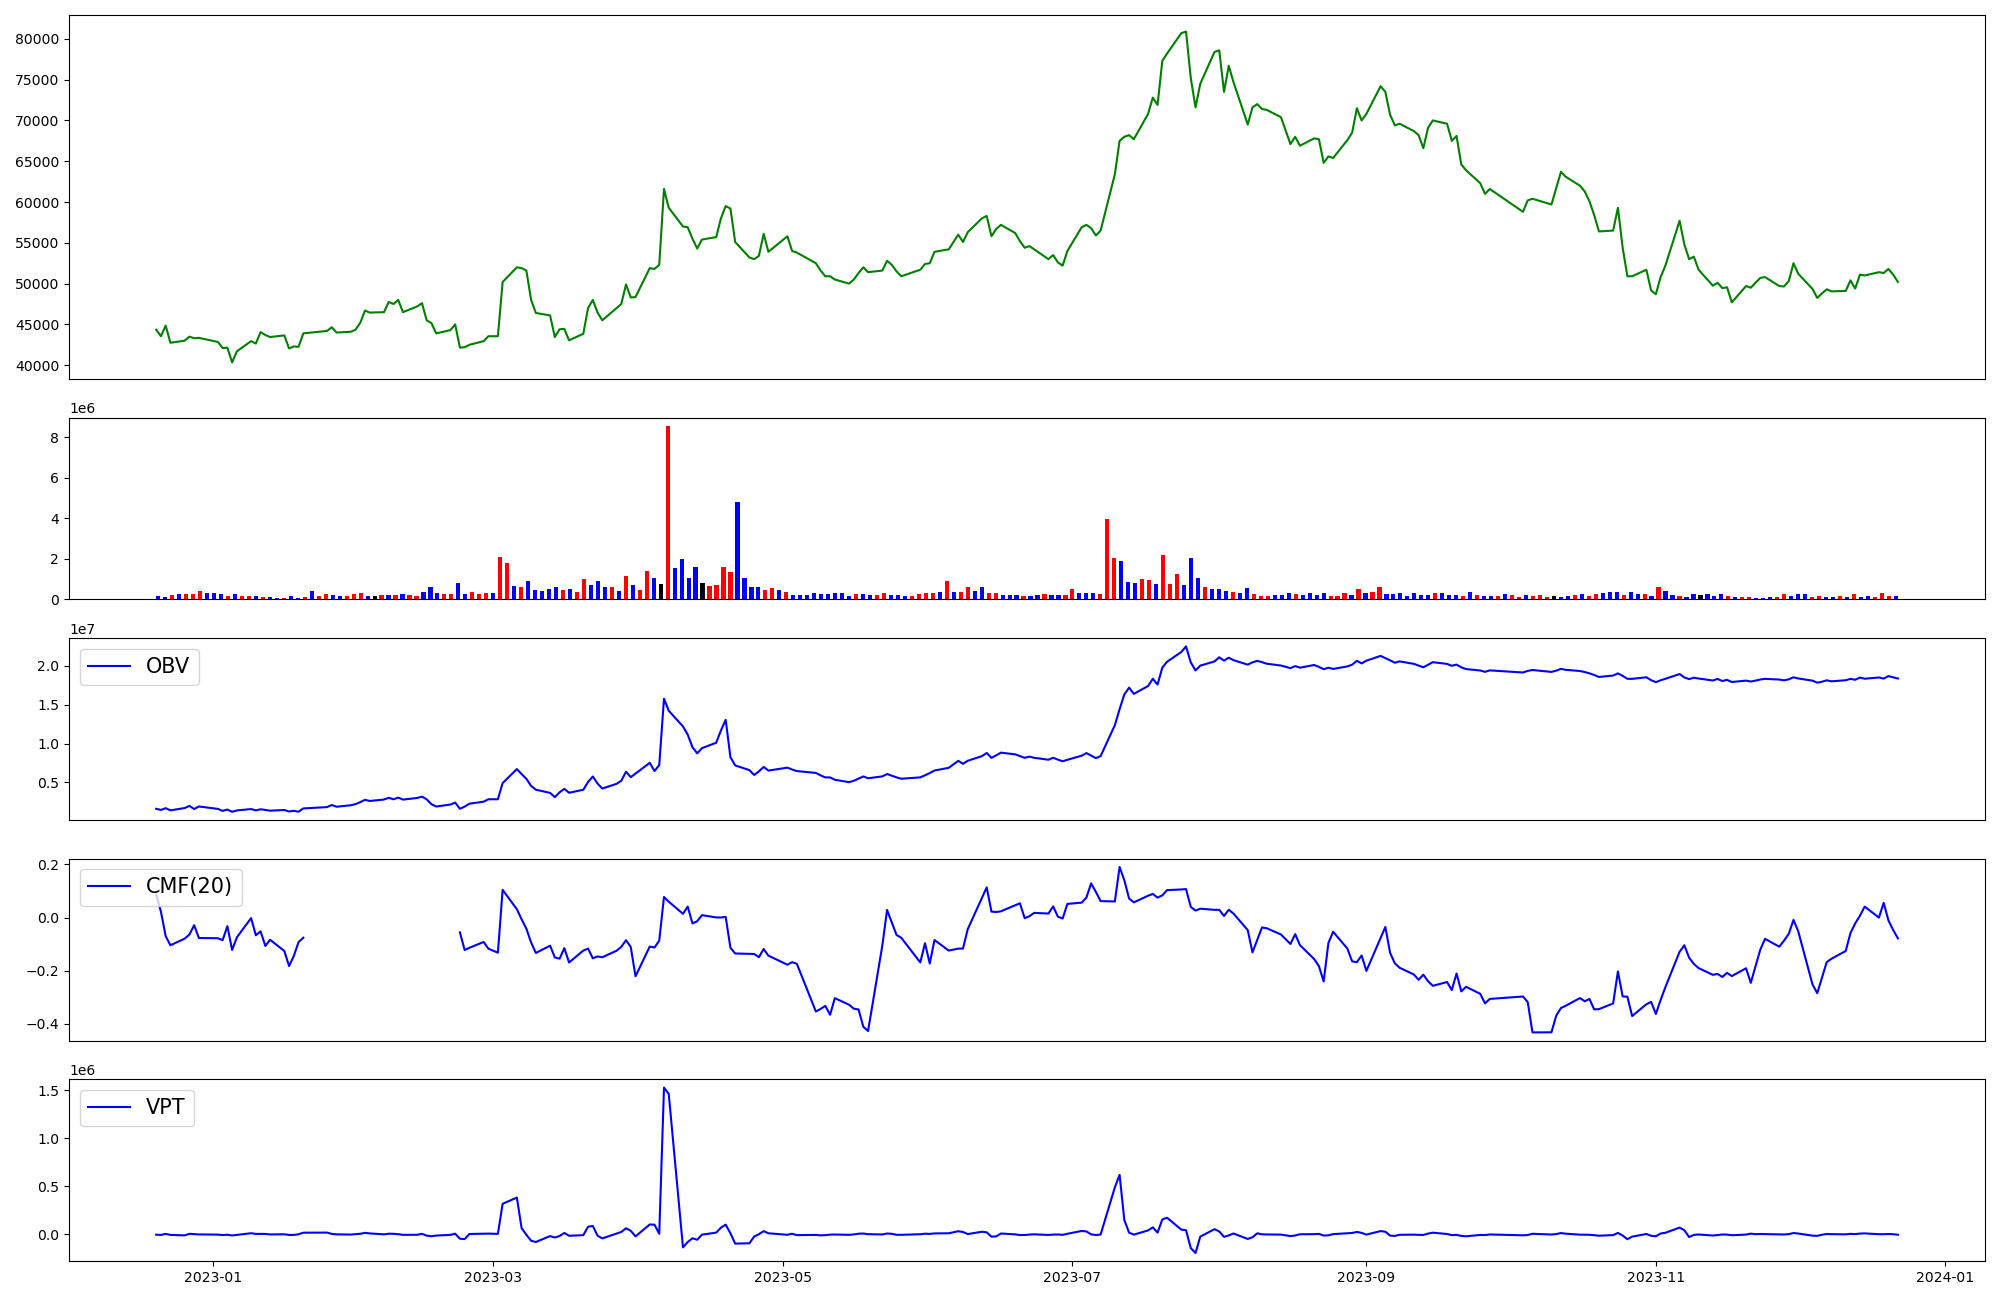Click the blue line sample in OBV legend
Viewport: 2000px width, 1300px height.
(110, 666)
